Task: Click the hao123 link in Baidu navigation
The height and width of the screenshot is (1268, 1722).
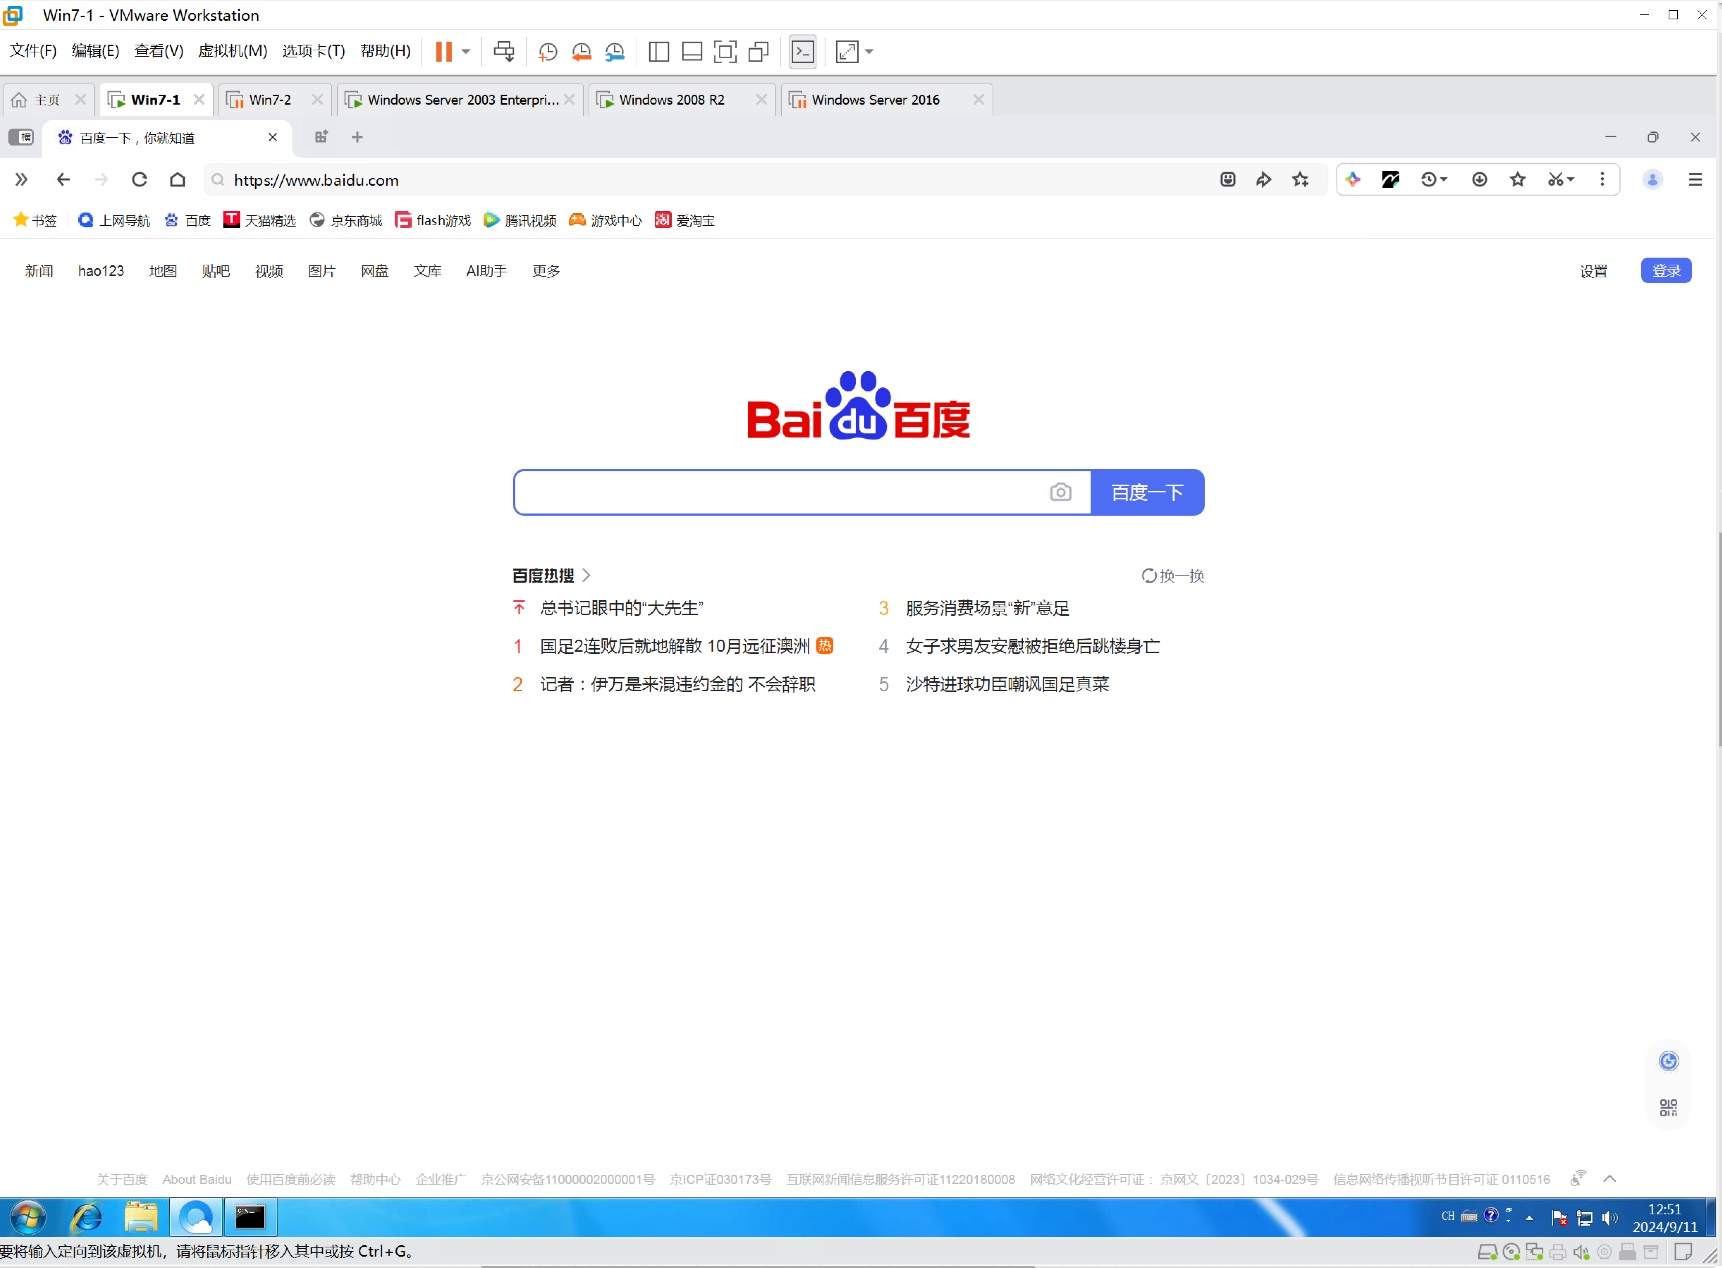Action: tap(101, 271)
